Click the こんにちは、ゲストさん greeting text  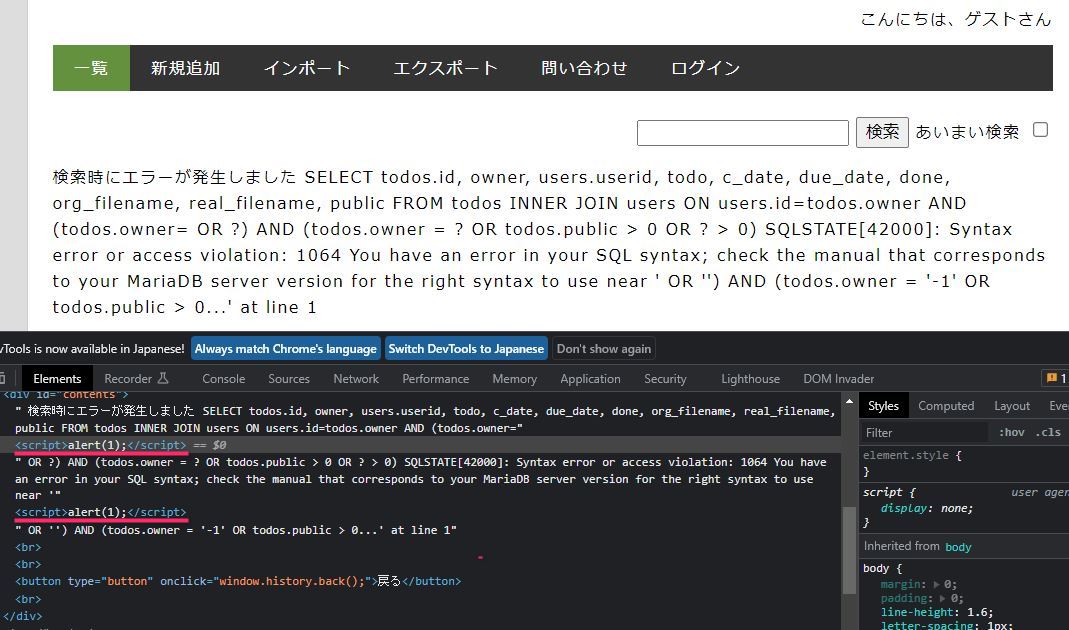pyautogui.click(x=956, y=19)
